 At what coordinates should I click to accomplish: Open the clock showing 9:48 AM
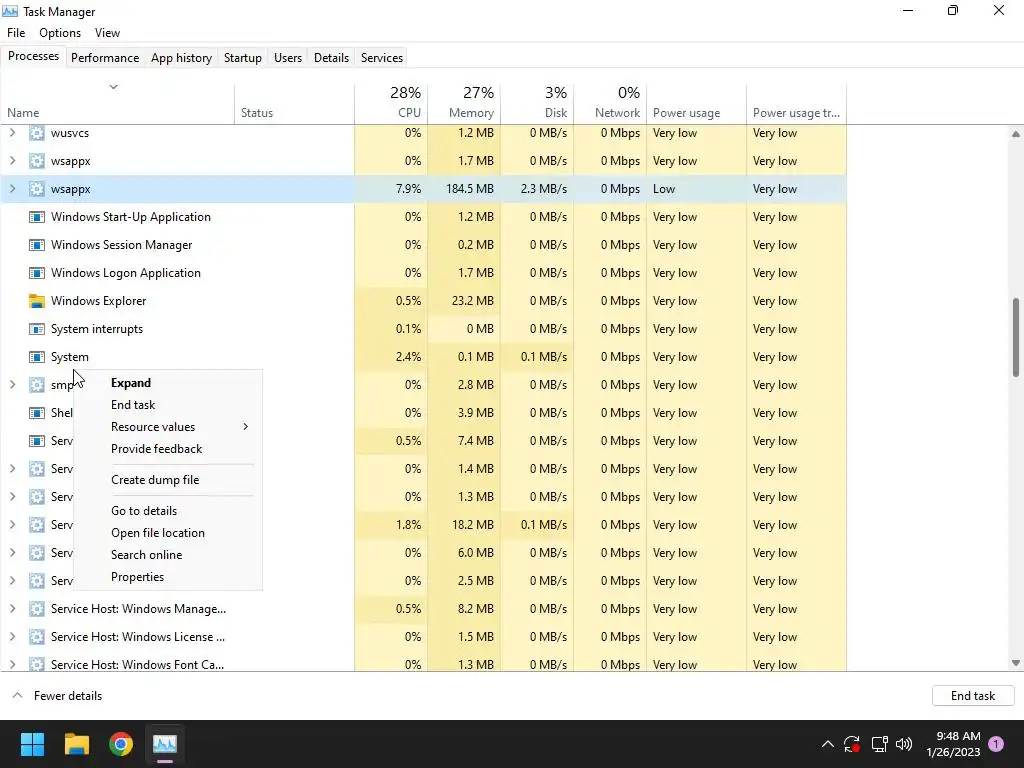953,744
